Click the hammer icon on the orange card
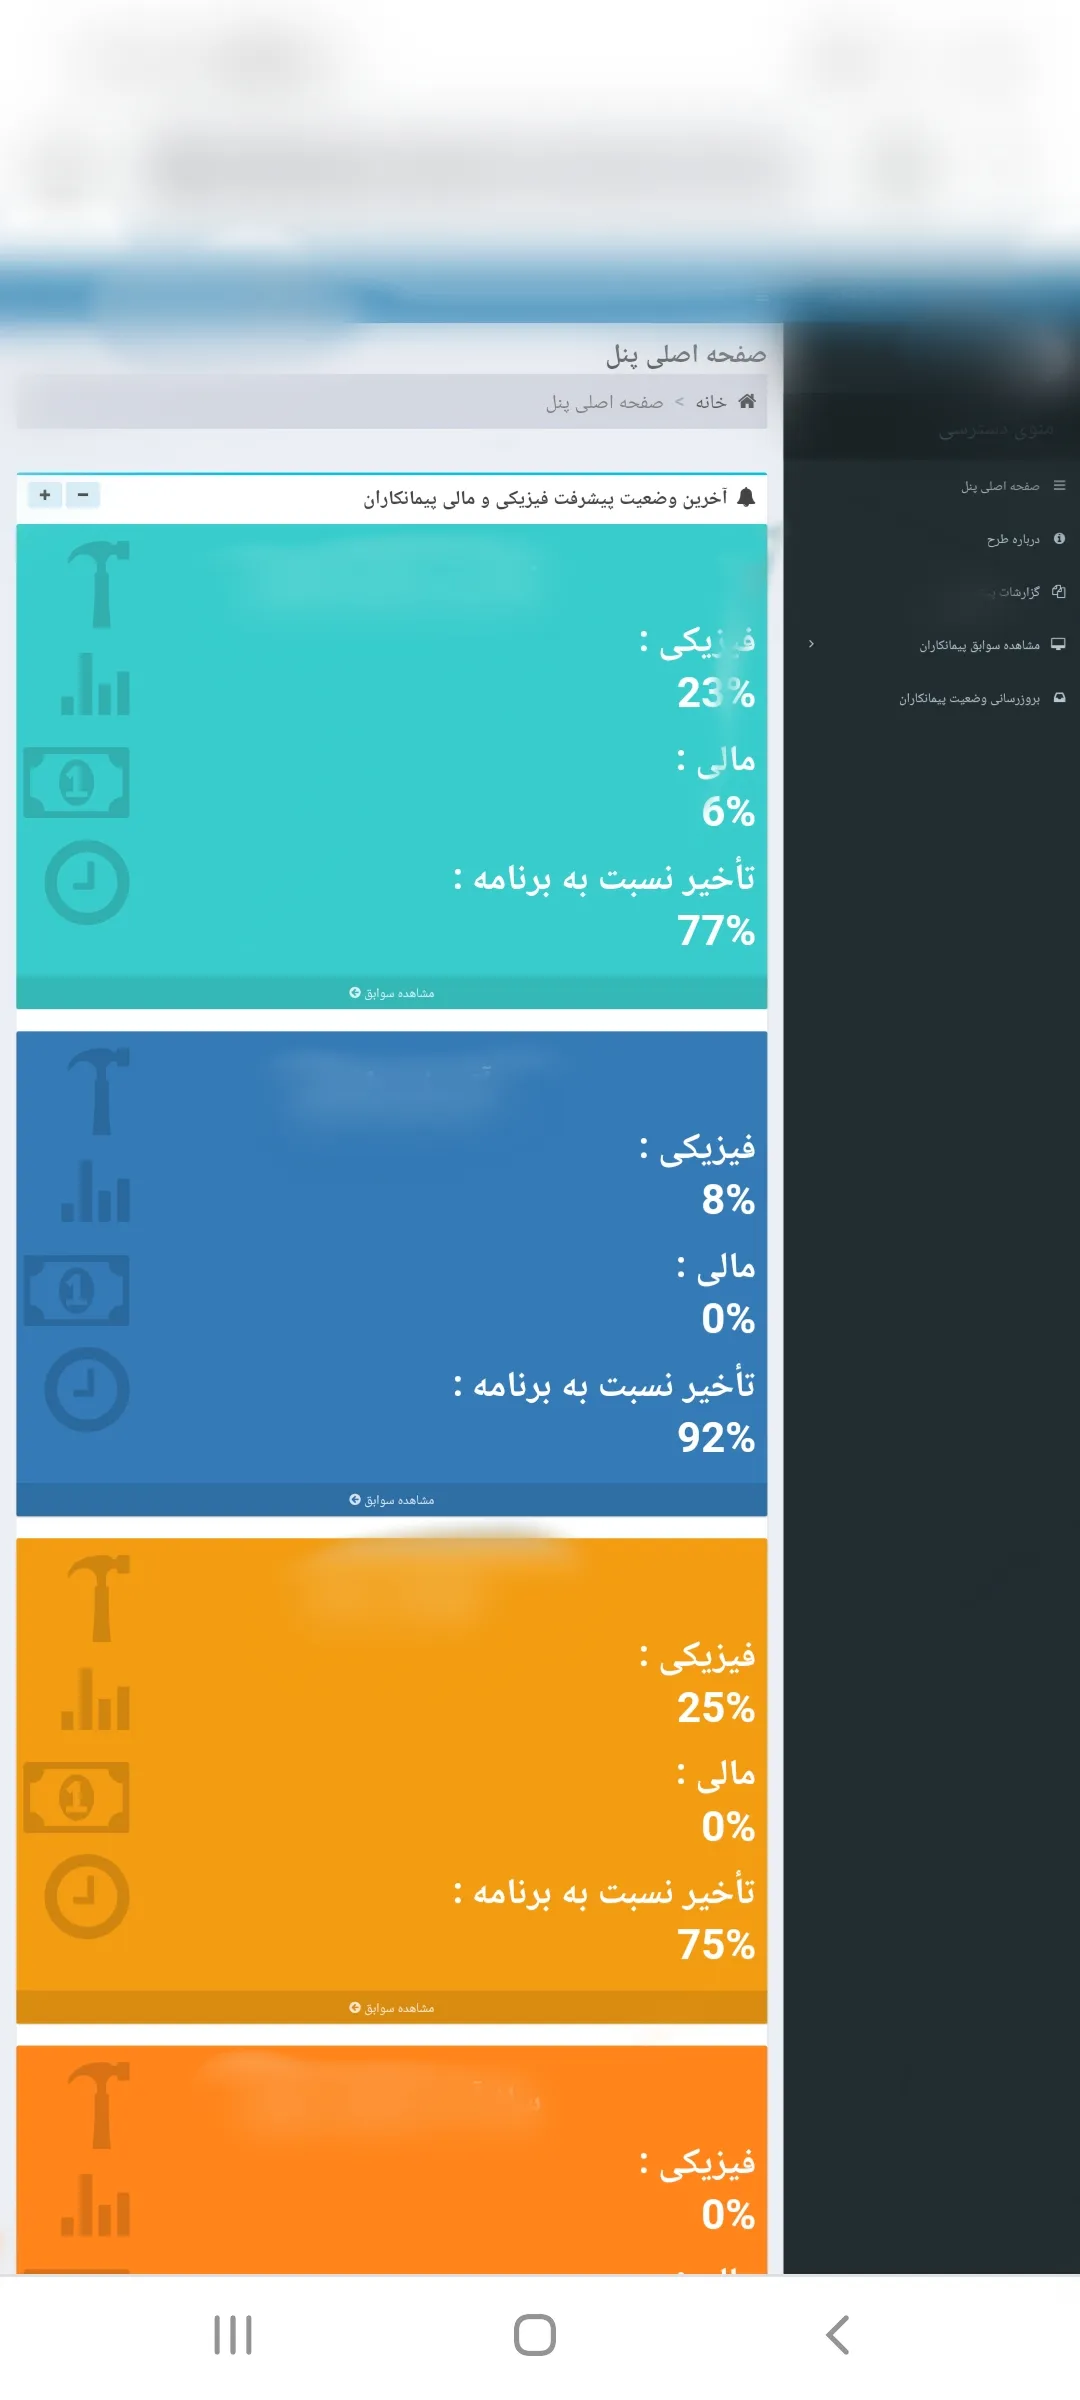The width and height of the screenshot is (1080, 2400). pos(98,2104)
